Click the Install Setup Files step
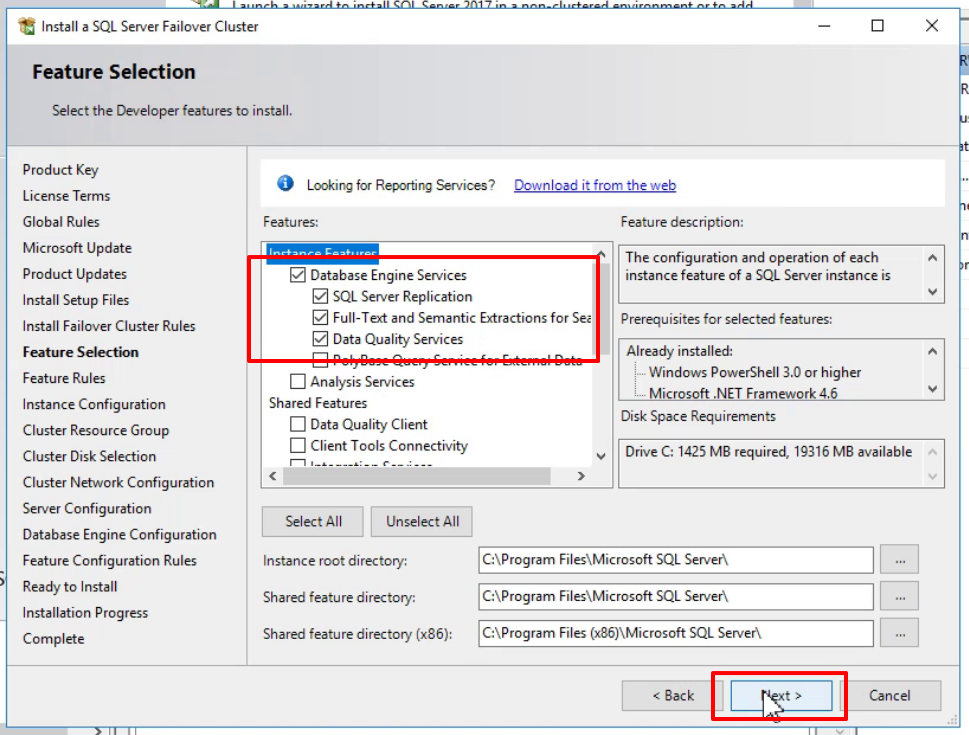The height and width of the screenshot is (735, 969). [x=76, y=300]
